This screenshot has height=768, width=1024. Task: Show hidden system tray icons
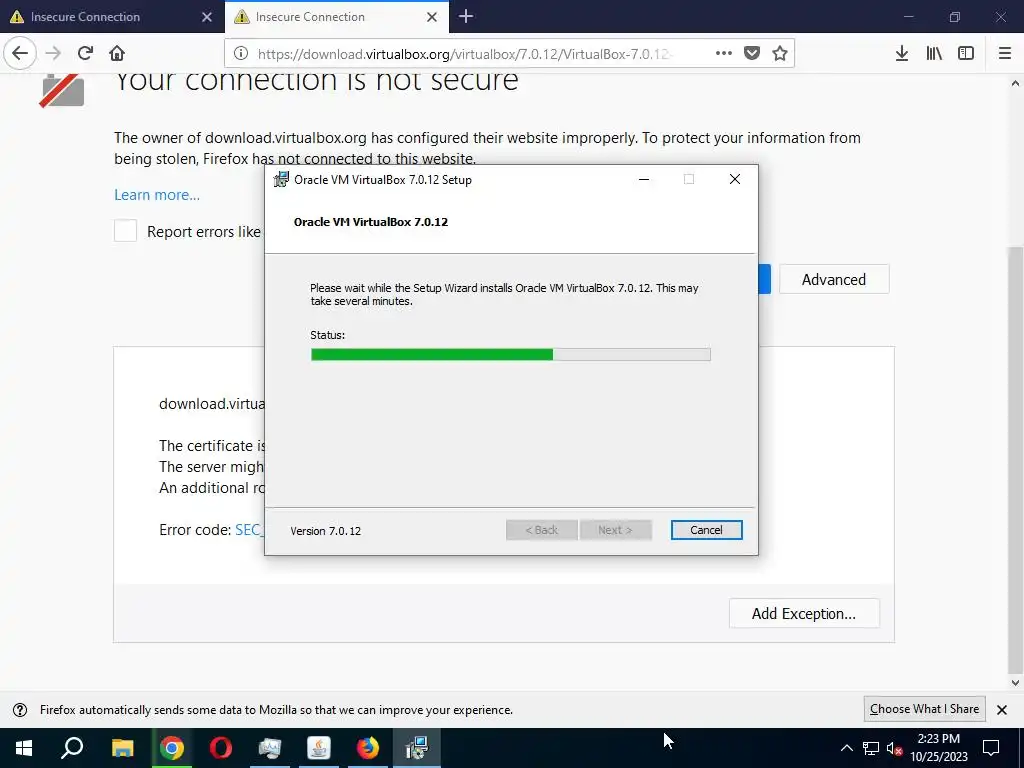click(846, 748)
